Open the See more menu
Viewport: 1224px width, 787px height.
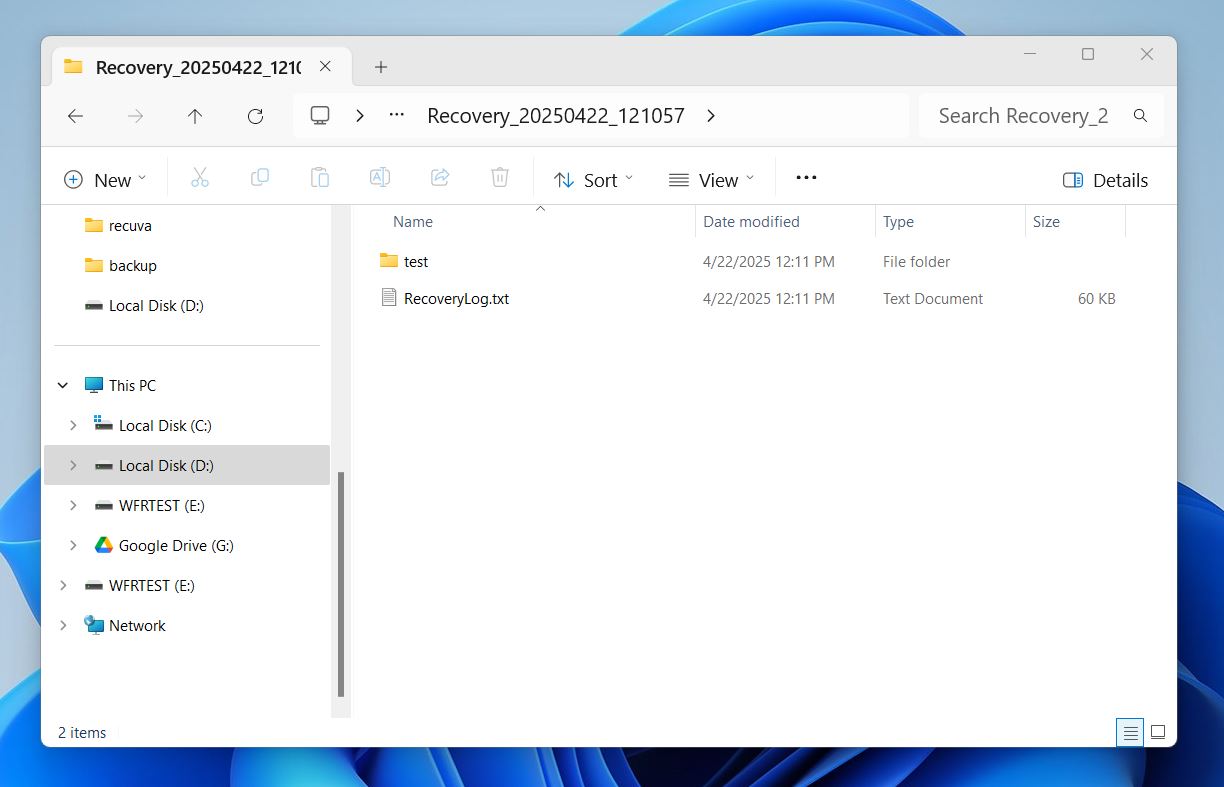tap(806, 177)
